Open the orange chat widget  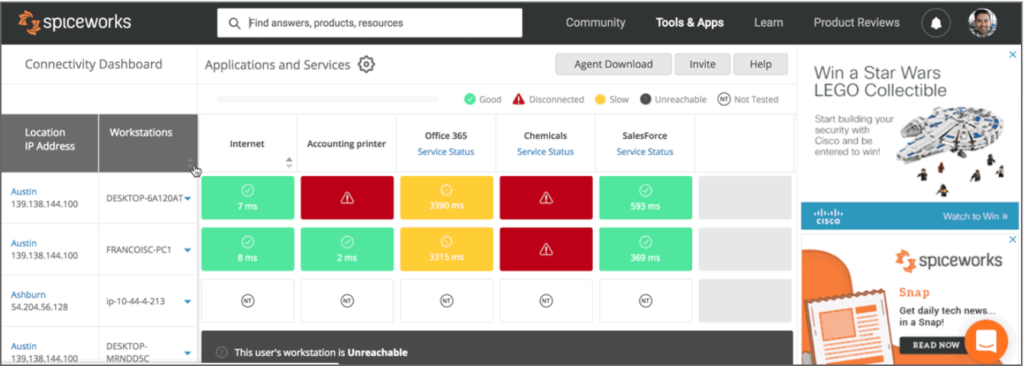(986, 341)
